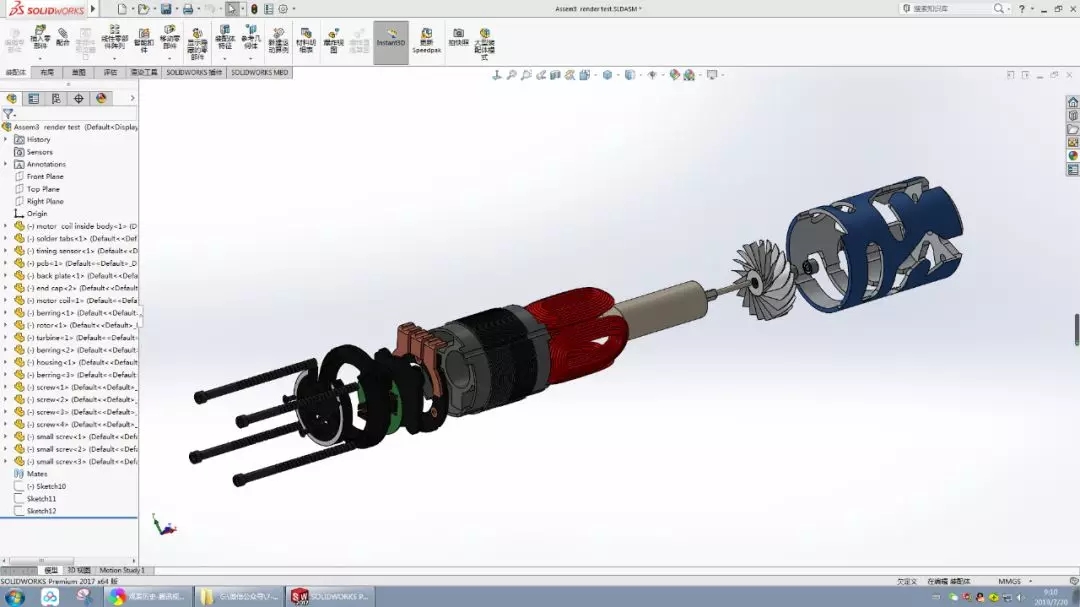Open the Options gear icon
The image size is (1080, 607).
click(283, 9)
